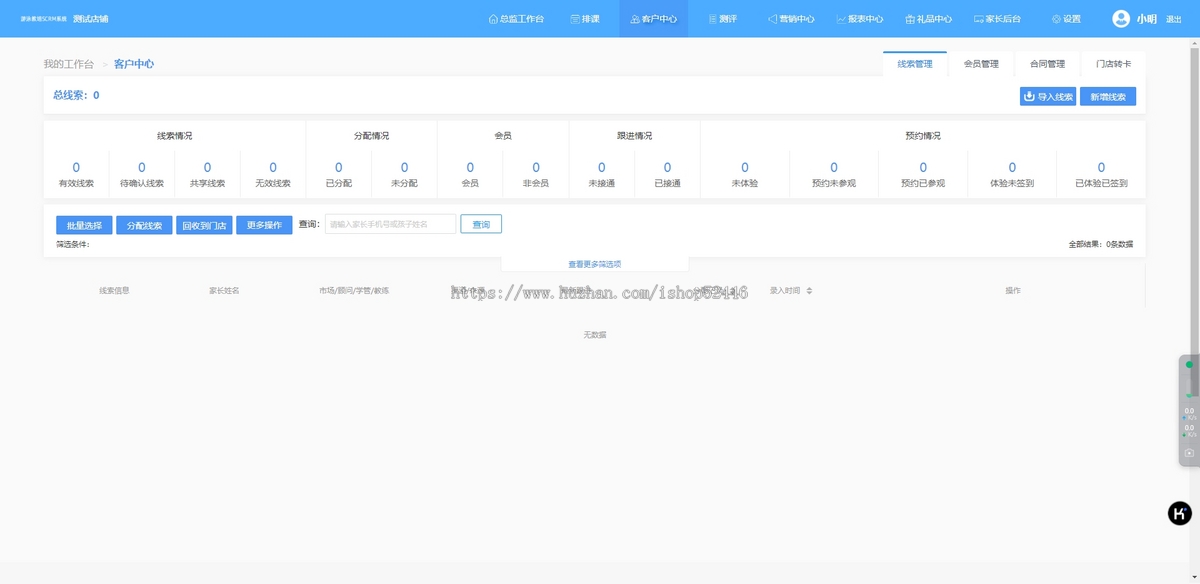Click the 新增线索 button
The width and height of the screenshot is (1200, 584).
pyautogui.click(x=1108, y=97)
